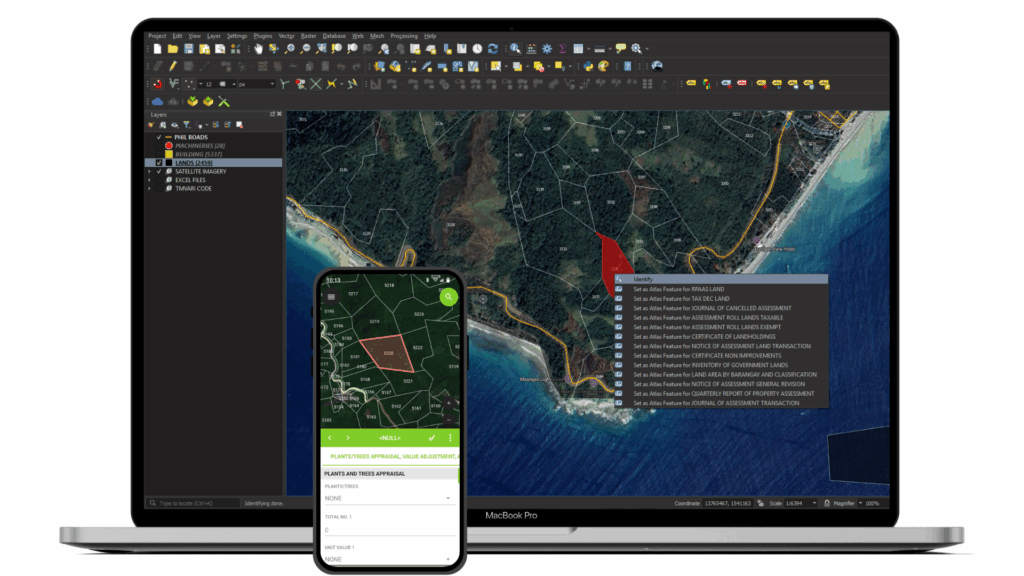Click the Save Project floppy disk icon

189,48
